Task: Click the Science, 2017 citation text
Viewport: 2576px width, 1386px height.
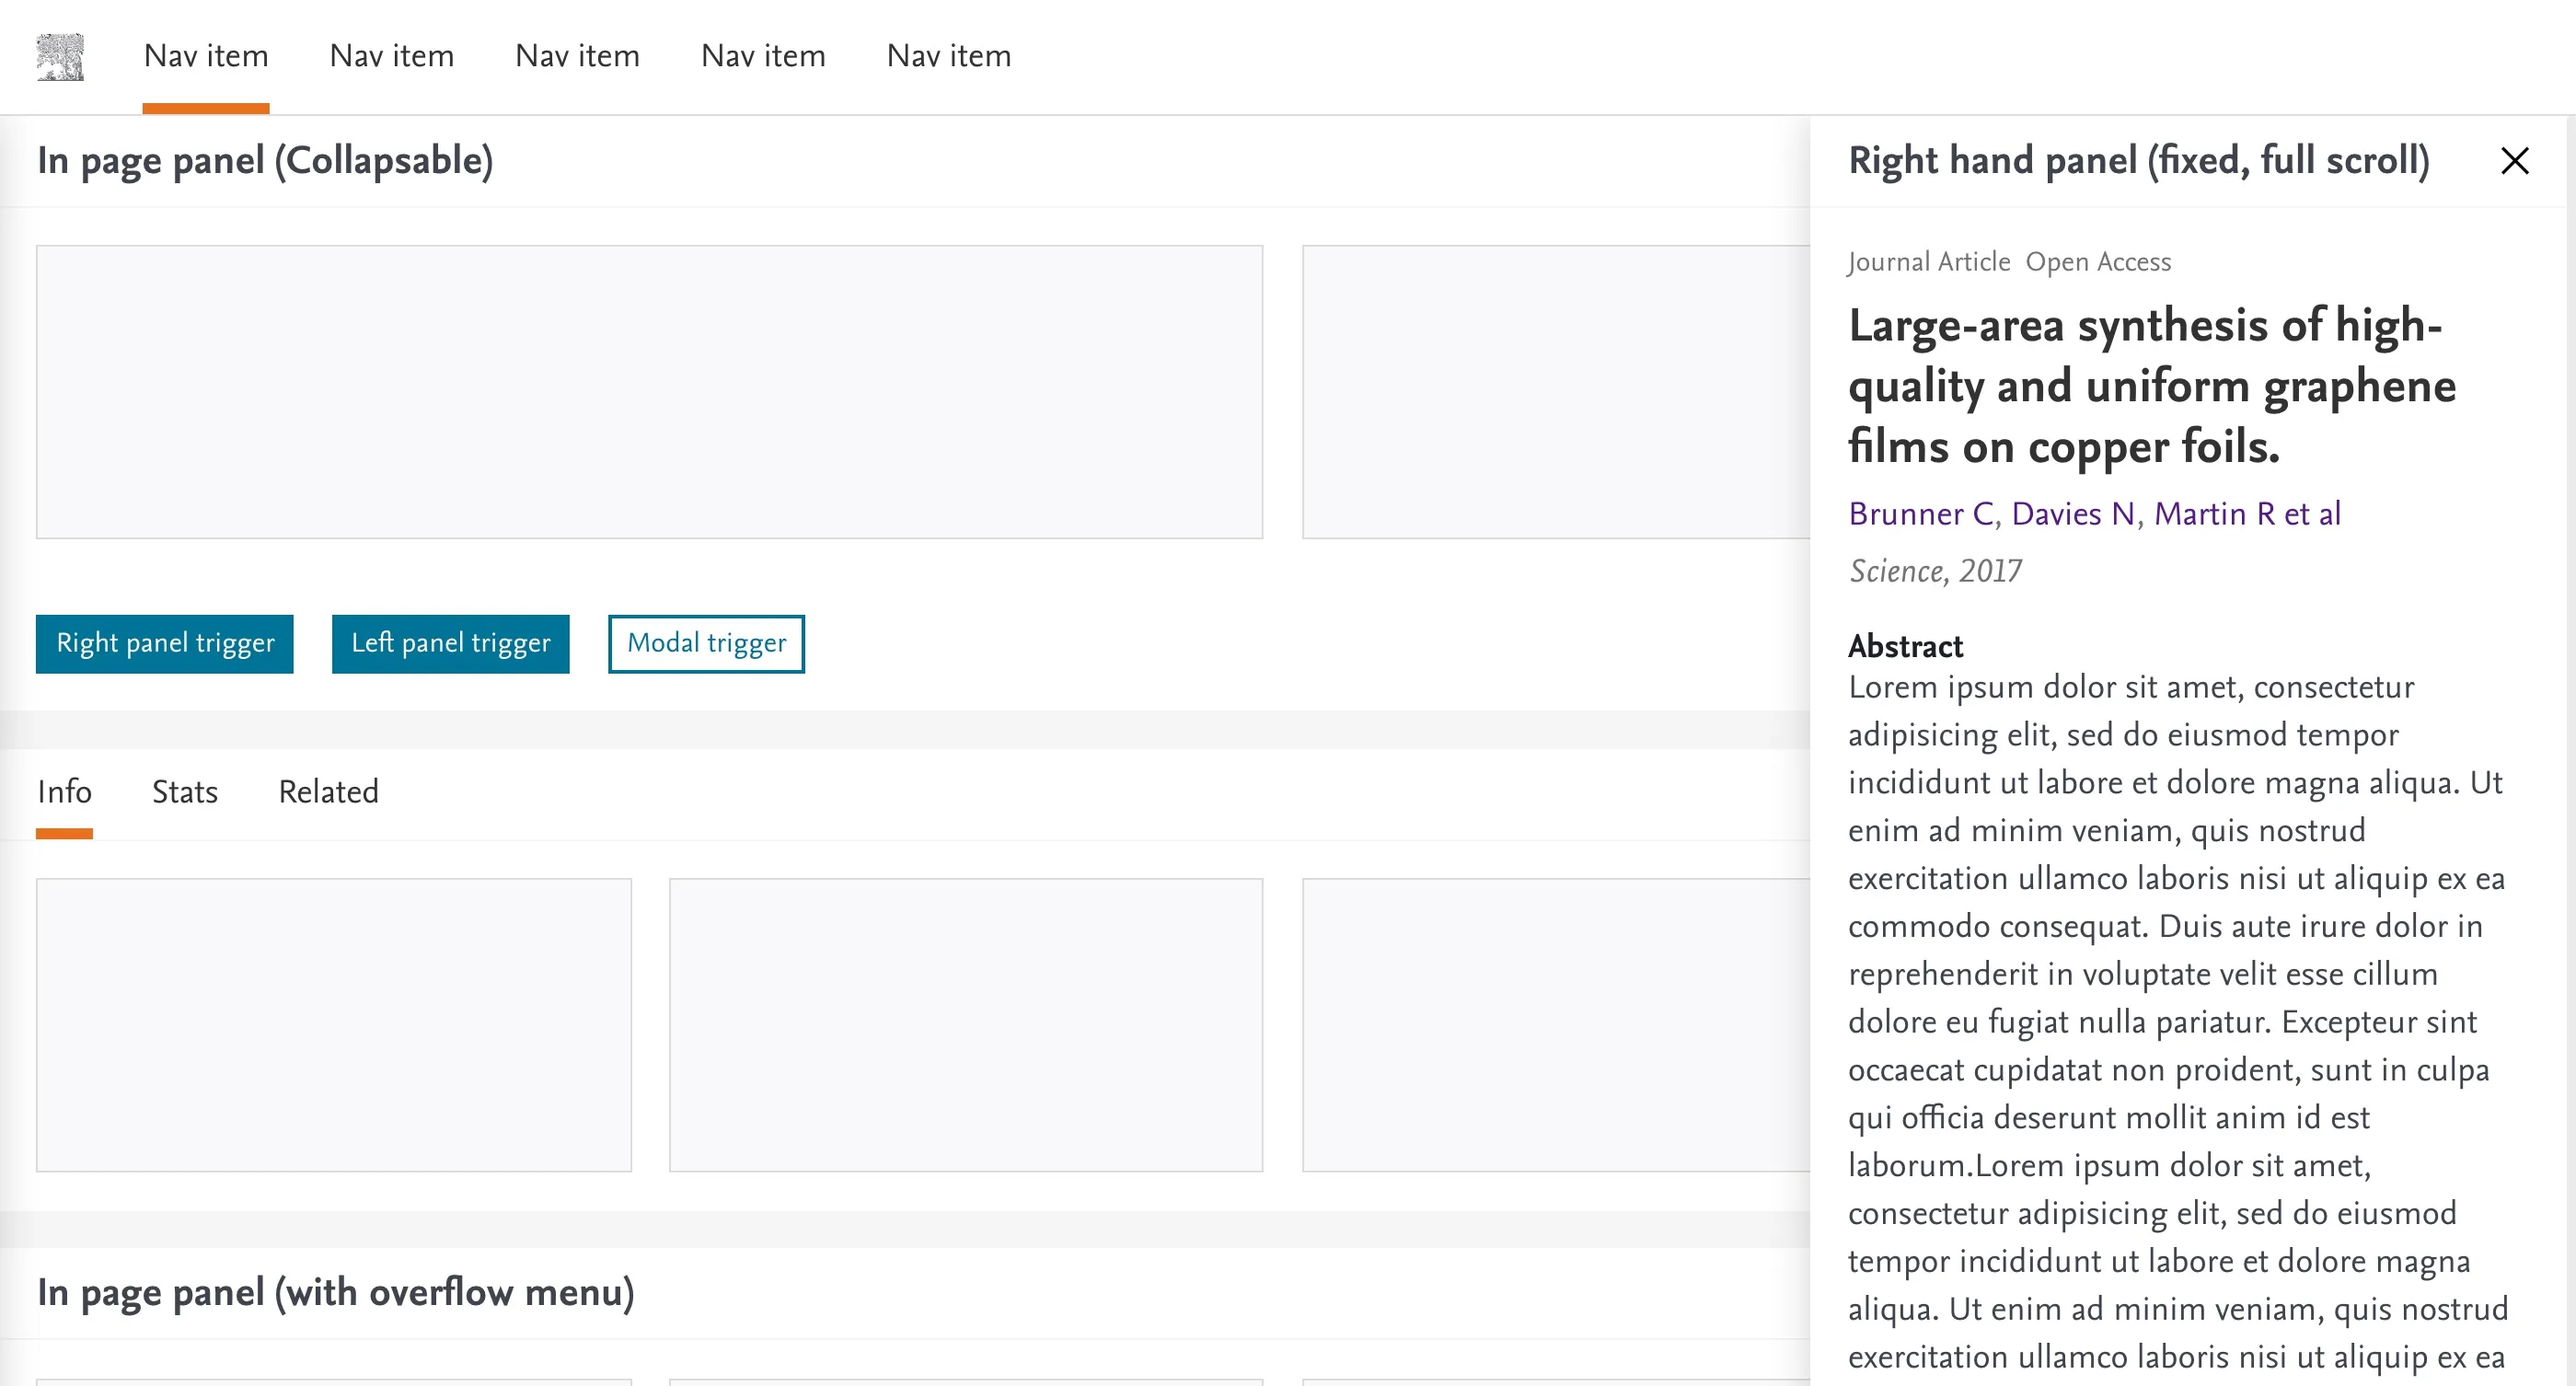Action: click(x=1935, y=570)
